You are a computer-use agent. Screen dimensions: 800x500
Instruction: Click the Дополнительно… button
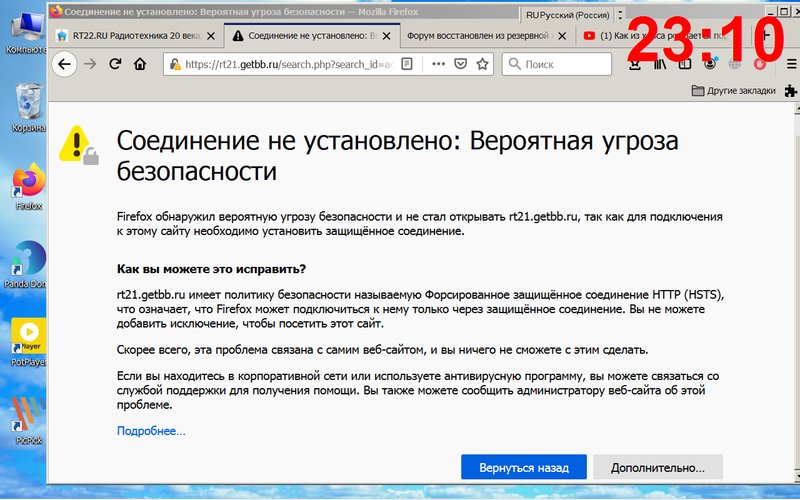(x=658, y=467)
